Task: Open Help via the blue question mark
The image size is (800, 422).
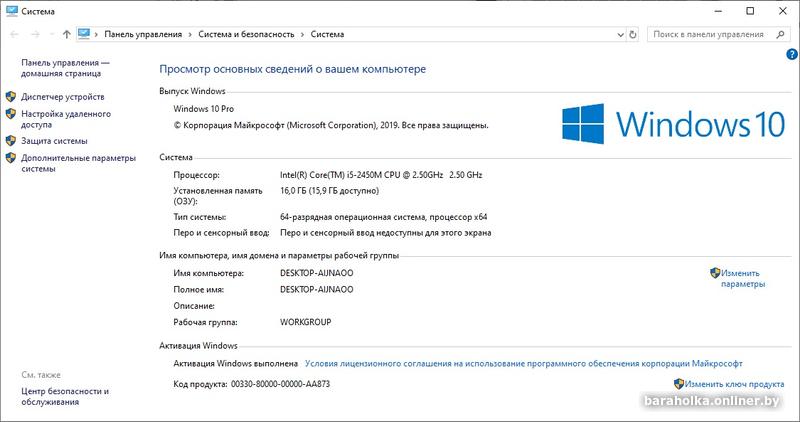Action: tap(792, 54)
